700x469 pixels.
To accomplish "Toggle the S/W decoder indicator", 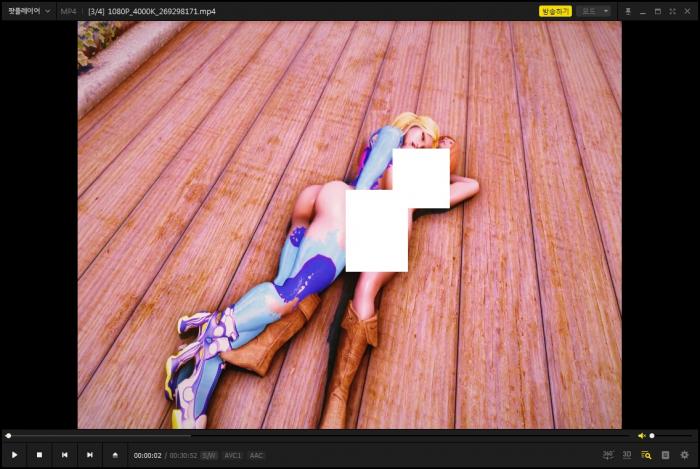I will pos(209,456).
